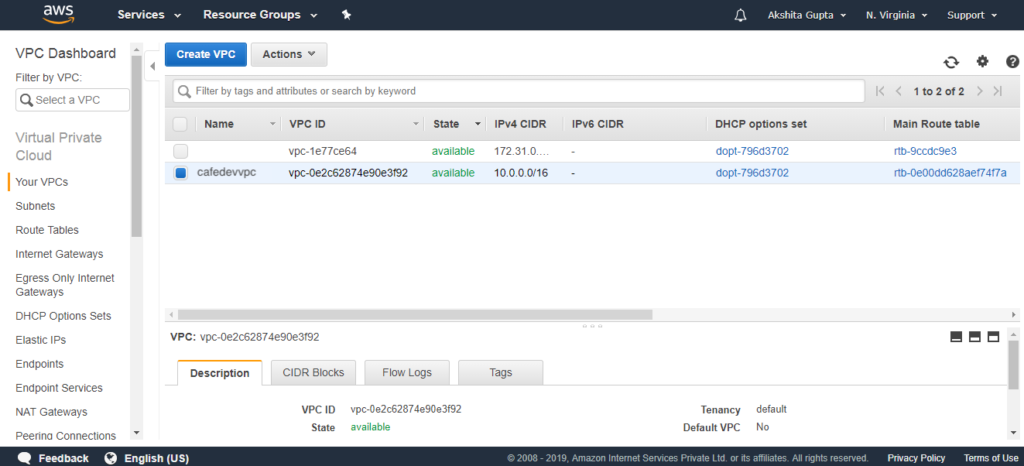Click the Feedback speech bubble icon
The height and width of the screenshot is (466, 1024).
coord(25,458)
